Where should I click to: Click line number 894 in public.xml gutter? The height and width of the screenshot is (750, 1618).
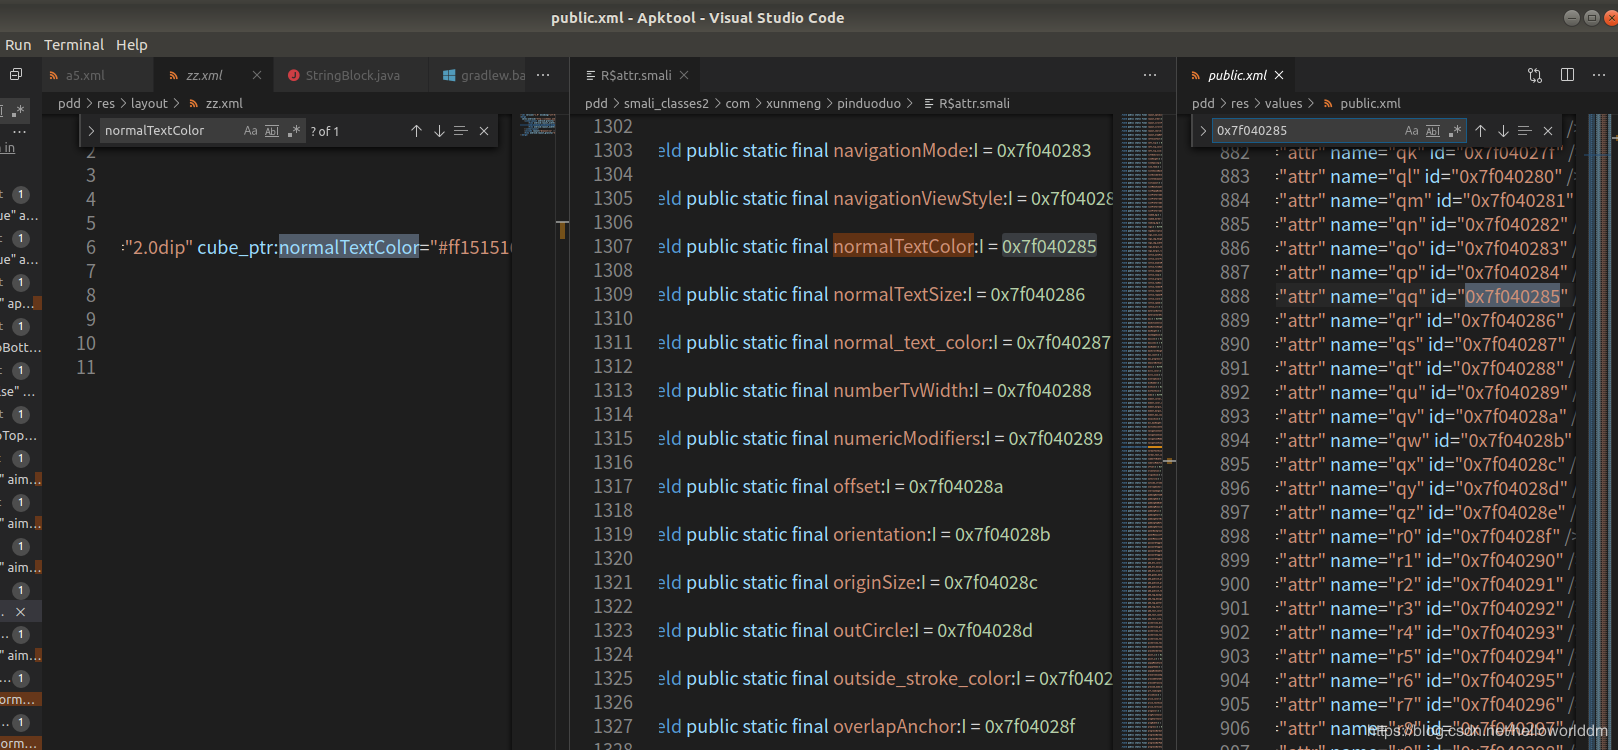point(1235,440)
